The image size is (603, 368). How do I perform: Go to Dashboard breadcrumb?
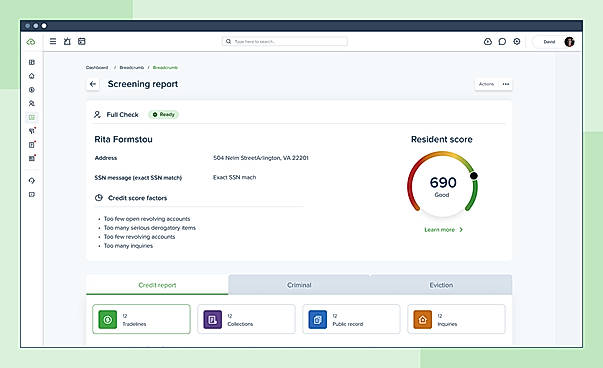point(97,67)
